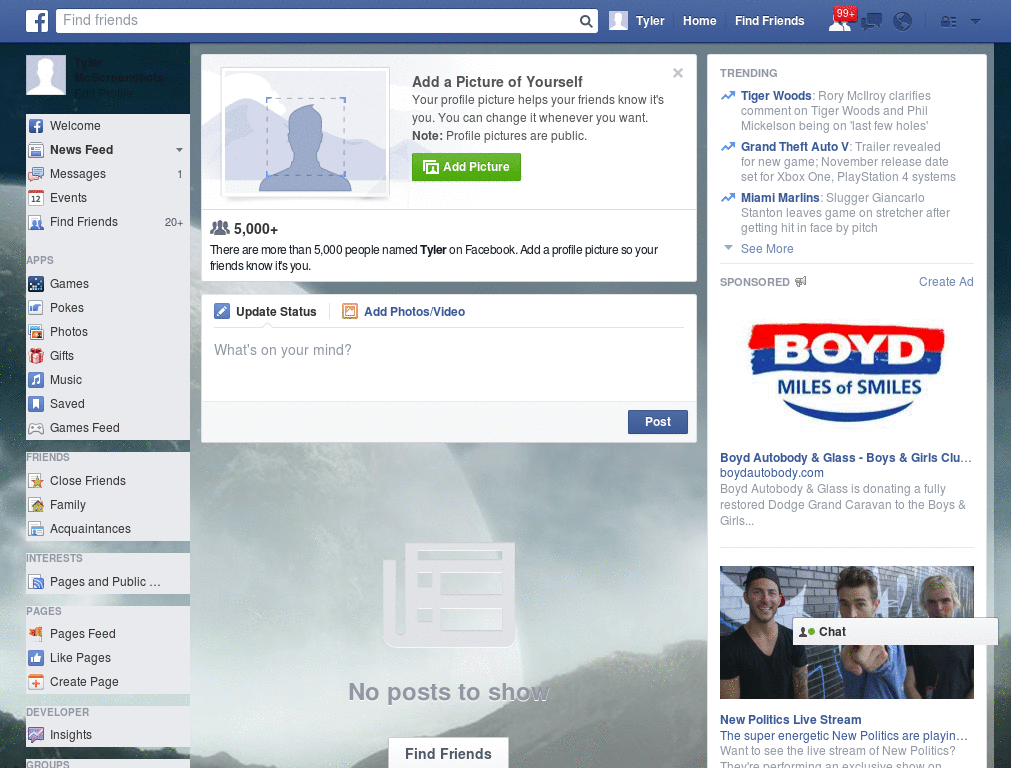Click the profile picture placeholder image
Viewport: 1024px width, 768px height.
[x=305, y=132]
